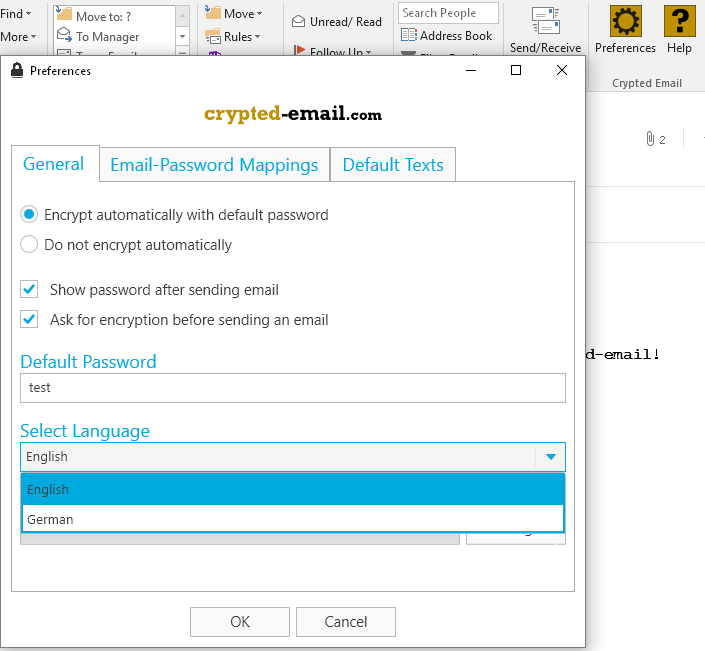
Task: Switch to the General tab
Action: click(x=54, y=164)
